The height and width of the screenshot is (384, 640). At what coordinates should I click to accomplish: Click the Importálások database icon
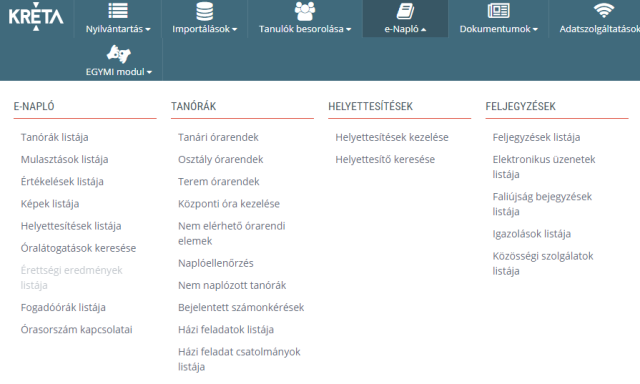(204, 11)
